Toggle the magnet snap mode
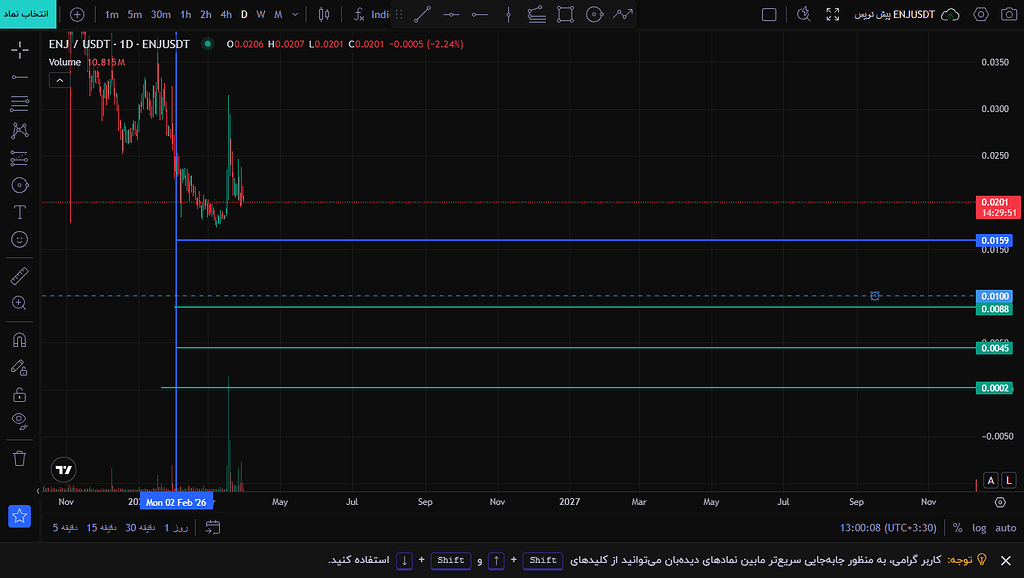The width and height of the screenshot is (1024, 578). 20,339
